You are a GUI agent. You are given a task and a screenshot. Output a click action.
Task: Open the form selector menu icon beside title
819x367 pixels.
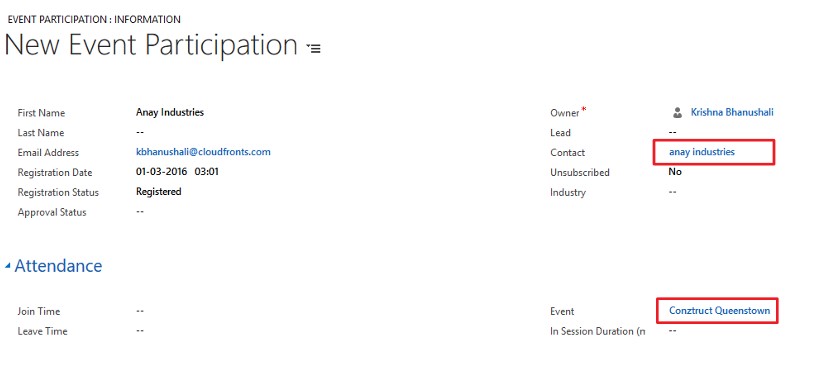[313, 49]
